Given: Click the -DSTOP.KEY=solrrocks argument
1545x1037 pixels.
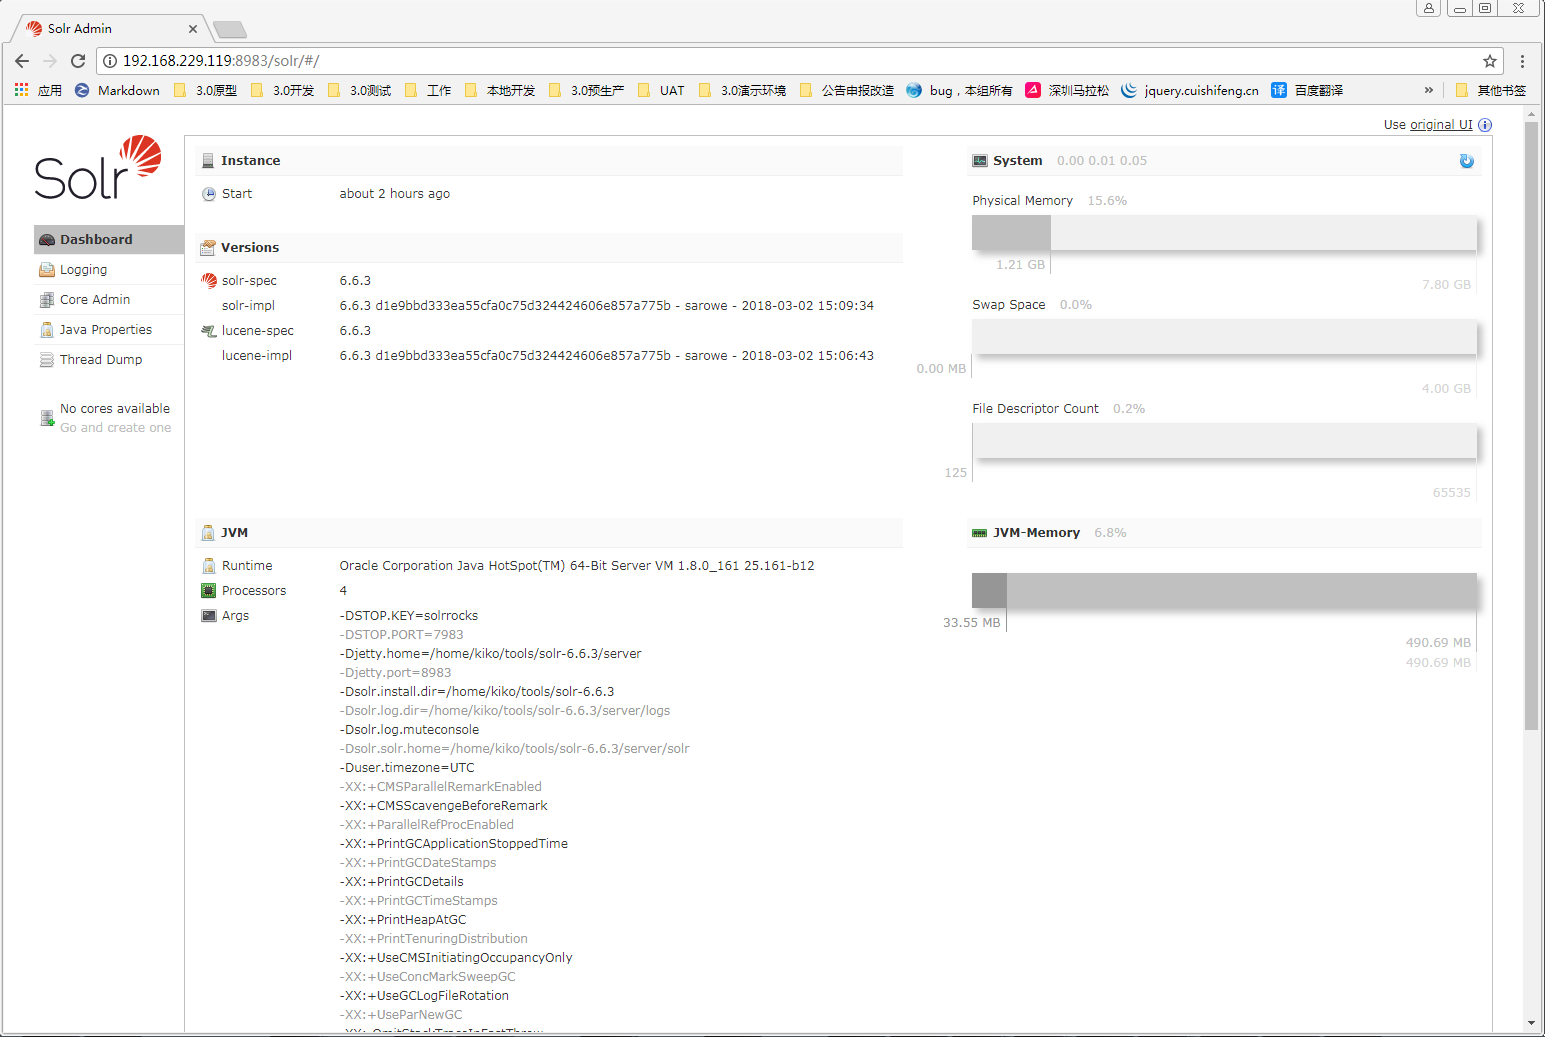Looking at the screenshot, I should (409, 616).
